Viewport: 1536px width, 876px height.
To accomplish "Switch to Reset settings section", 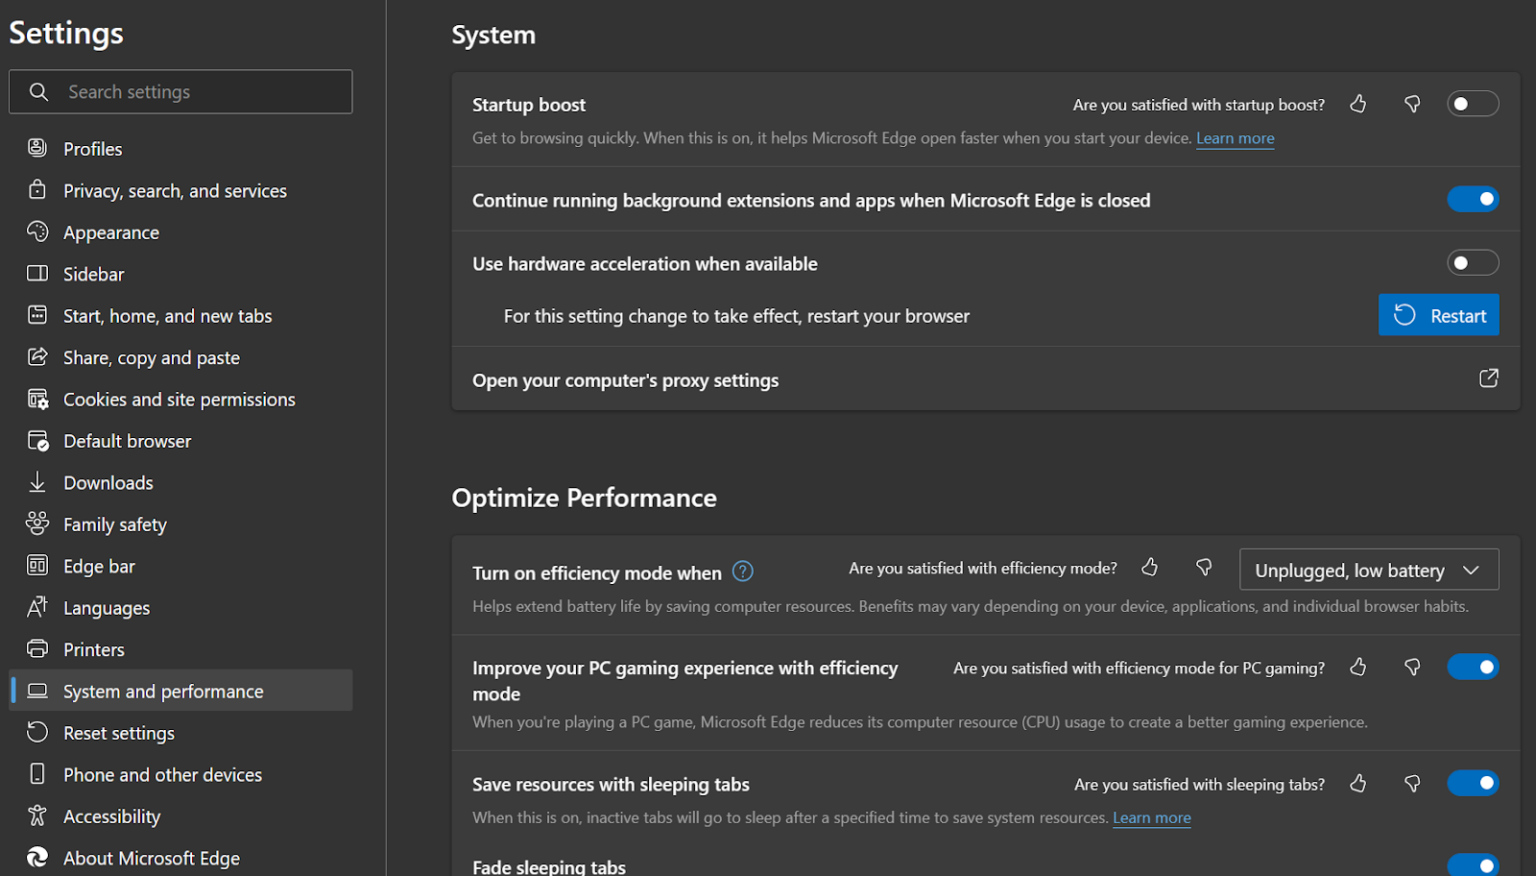I will pos(118,732).
